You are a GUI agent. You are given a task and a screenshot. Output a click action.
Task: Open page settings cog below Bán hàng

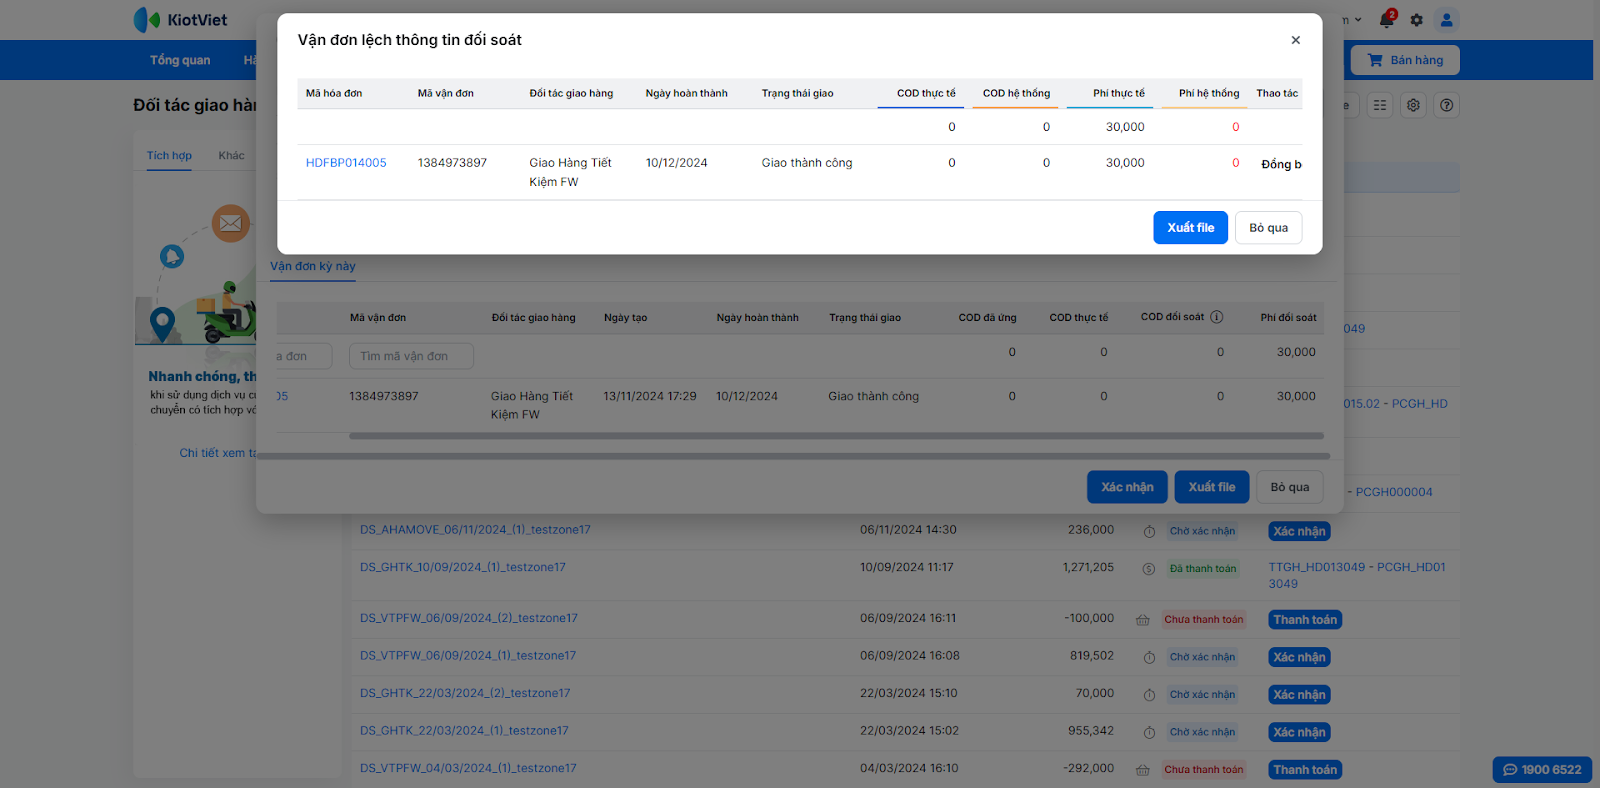(1413, 105)
